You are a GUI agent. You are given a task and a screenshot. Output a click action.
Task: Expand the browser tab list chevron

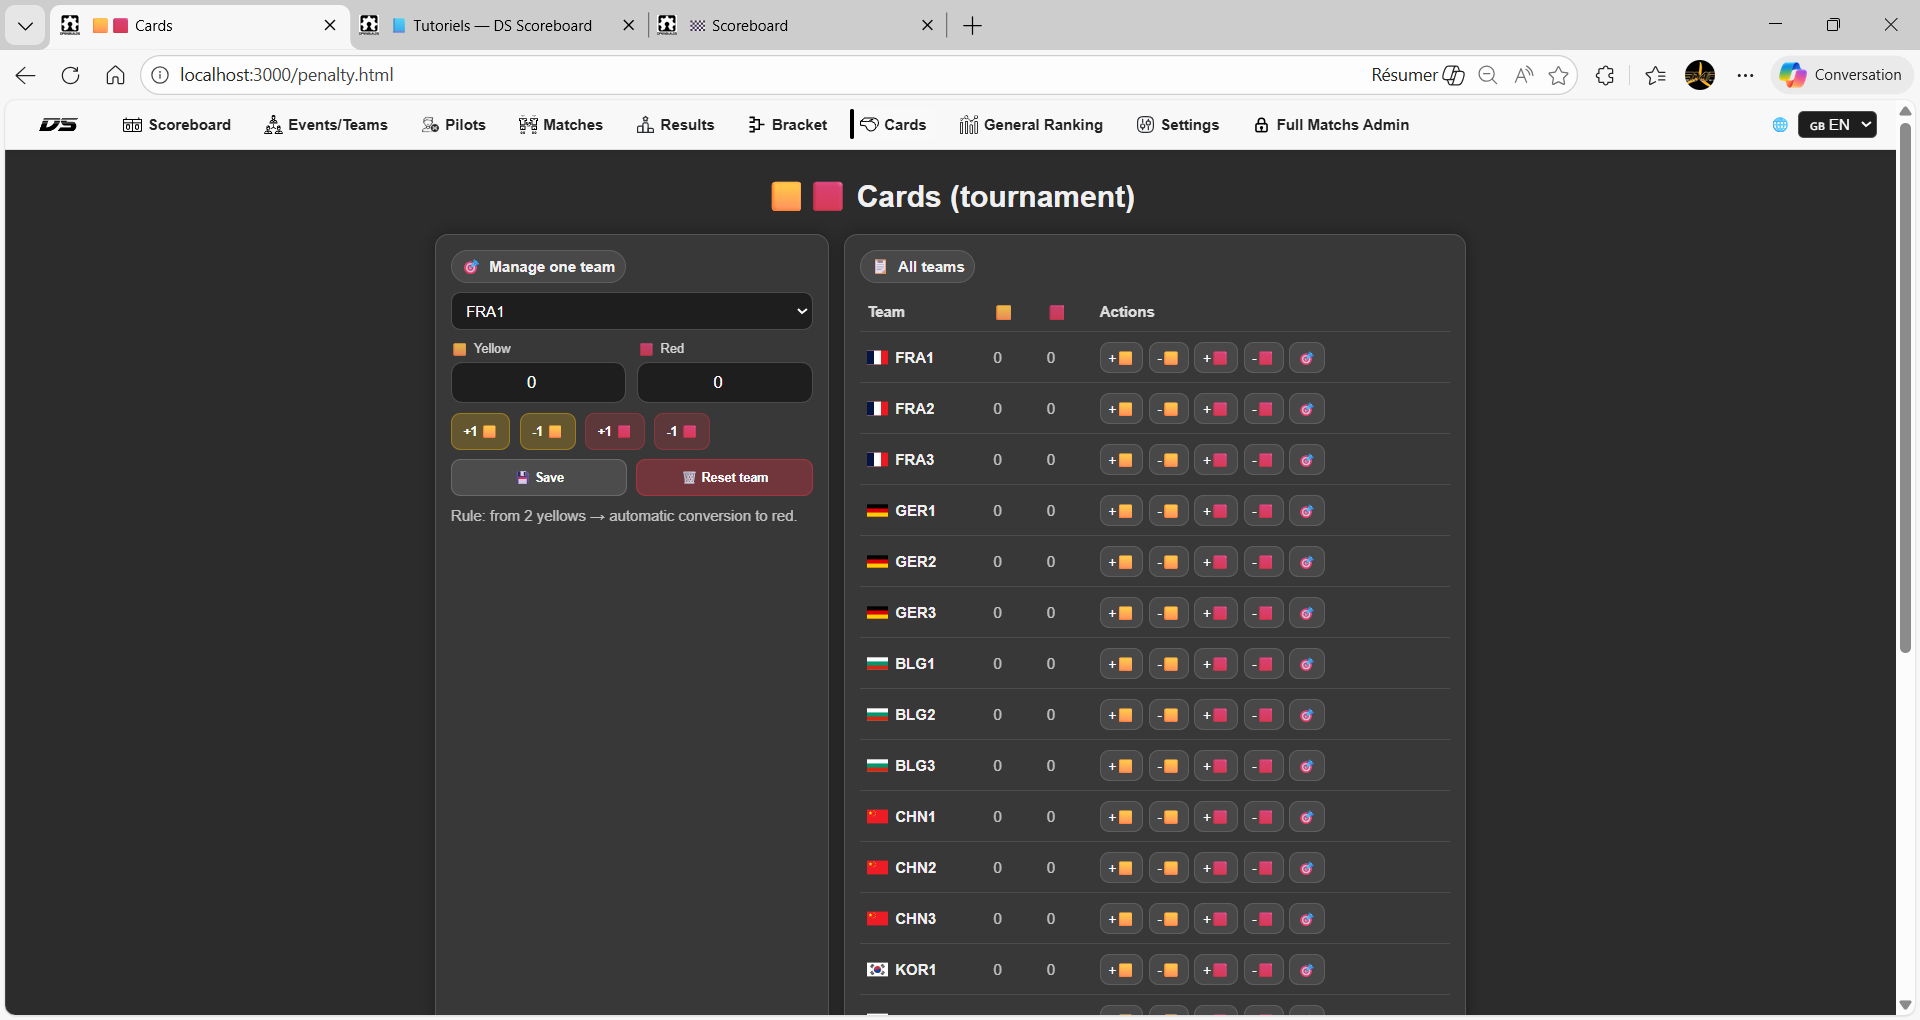[25, 25]
